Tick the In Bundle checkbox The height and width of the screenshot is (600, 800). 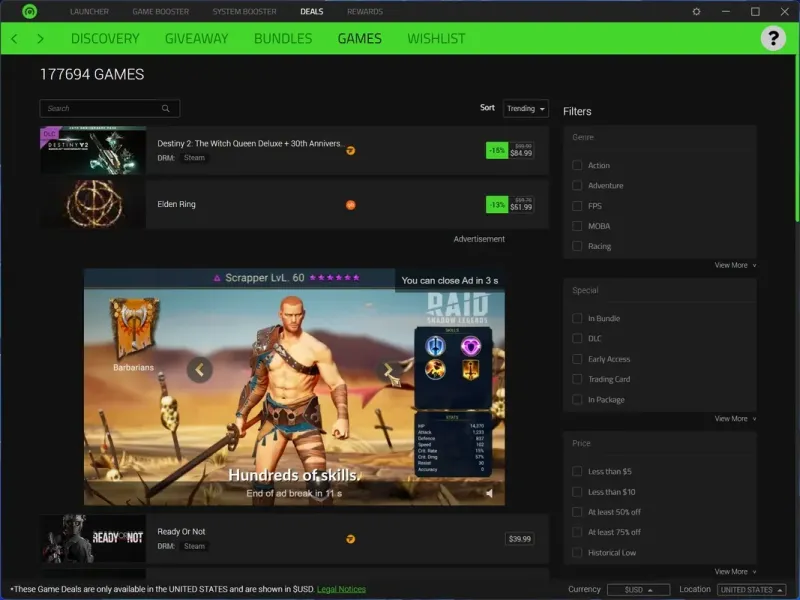pyautogui.click(x=577, y=318)
